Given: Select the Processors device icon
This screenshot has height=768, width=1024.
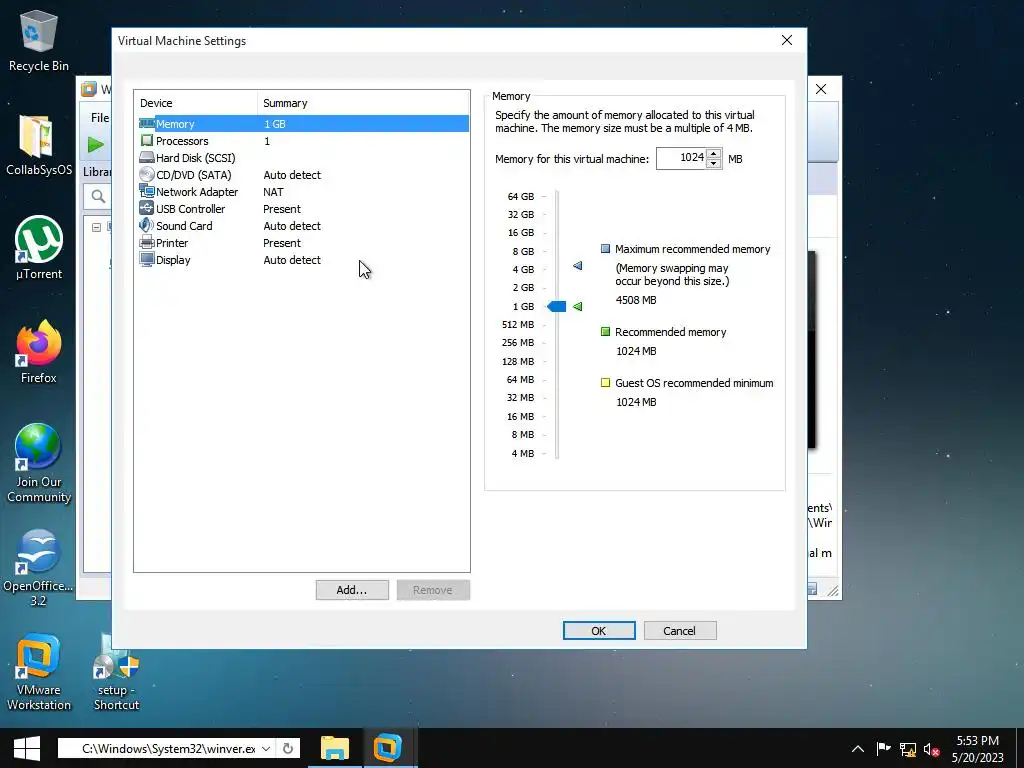Looking at the screenshot, I should click(x=147, y=140).
